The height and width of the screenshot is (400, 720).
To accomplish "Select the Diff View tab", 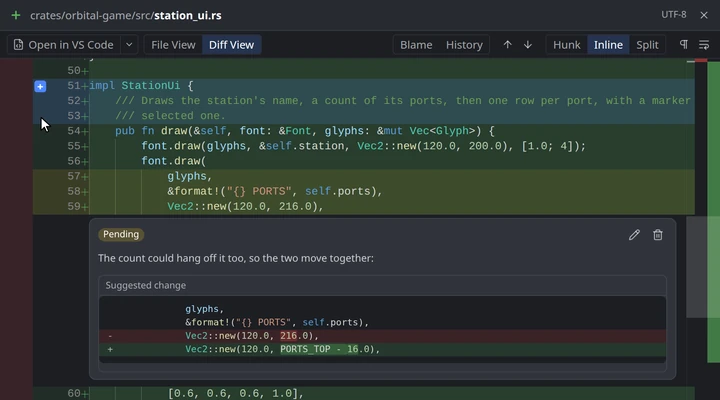I will click(x=231, y=45).
